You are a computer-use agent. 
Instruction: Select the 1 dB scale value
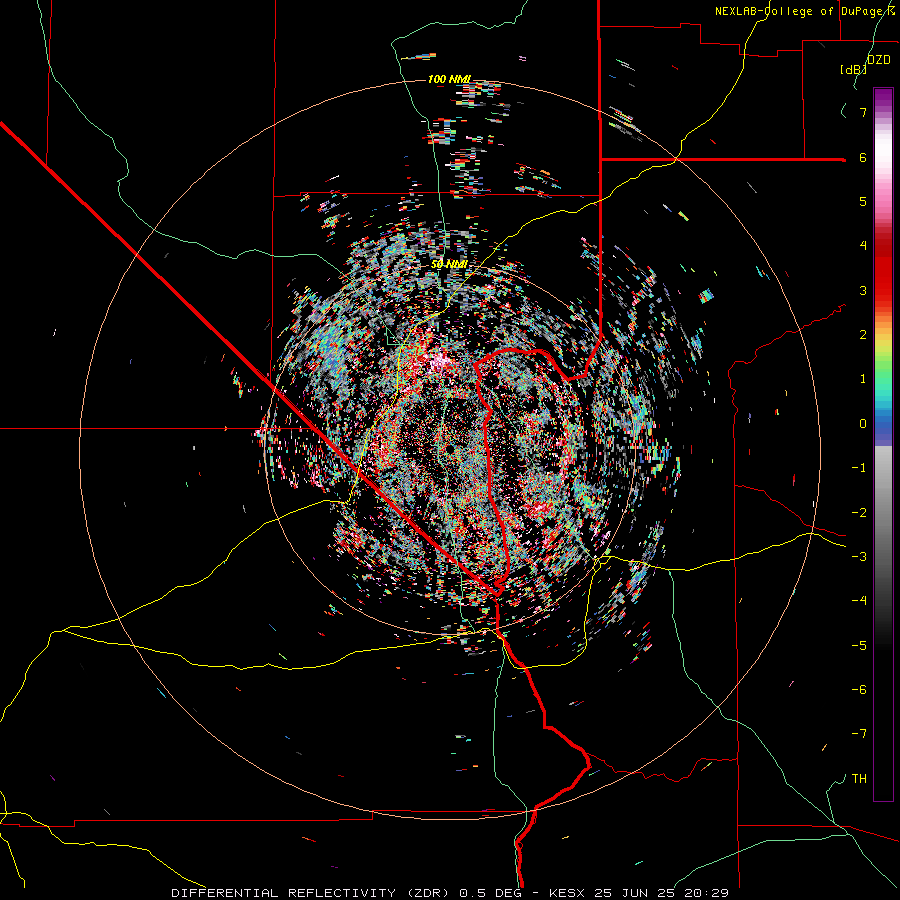tap(863, 379)
